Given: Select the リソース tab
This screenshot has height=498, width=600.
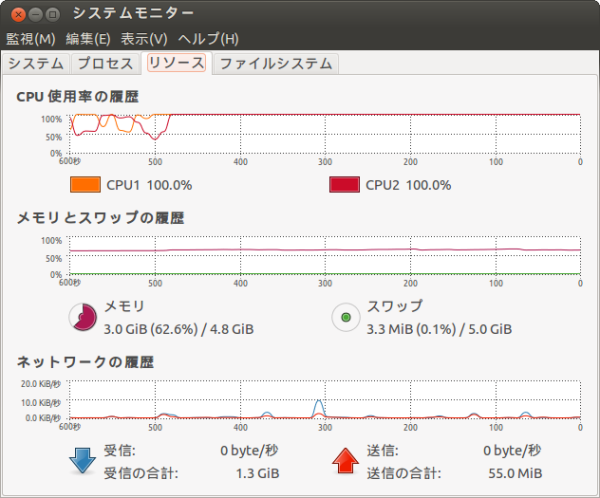Looking at the screenshot, I should tap(175, 63).
